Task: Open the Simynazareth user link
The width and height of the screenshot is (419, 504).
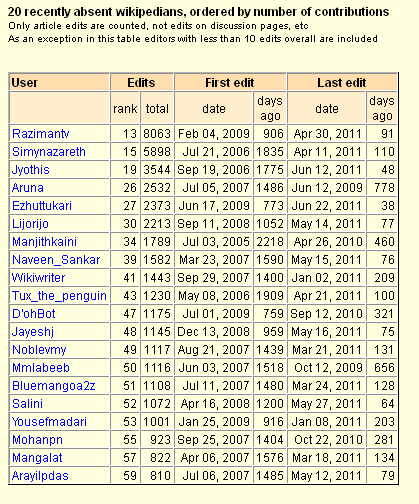Action: click(49, 152)
